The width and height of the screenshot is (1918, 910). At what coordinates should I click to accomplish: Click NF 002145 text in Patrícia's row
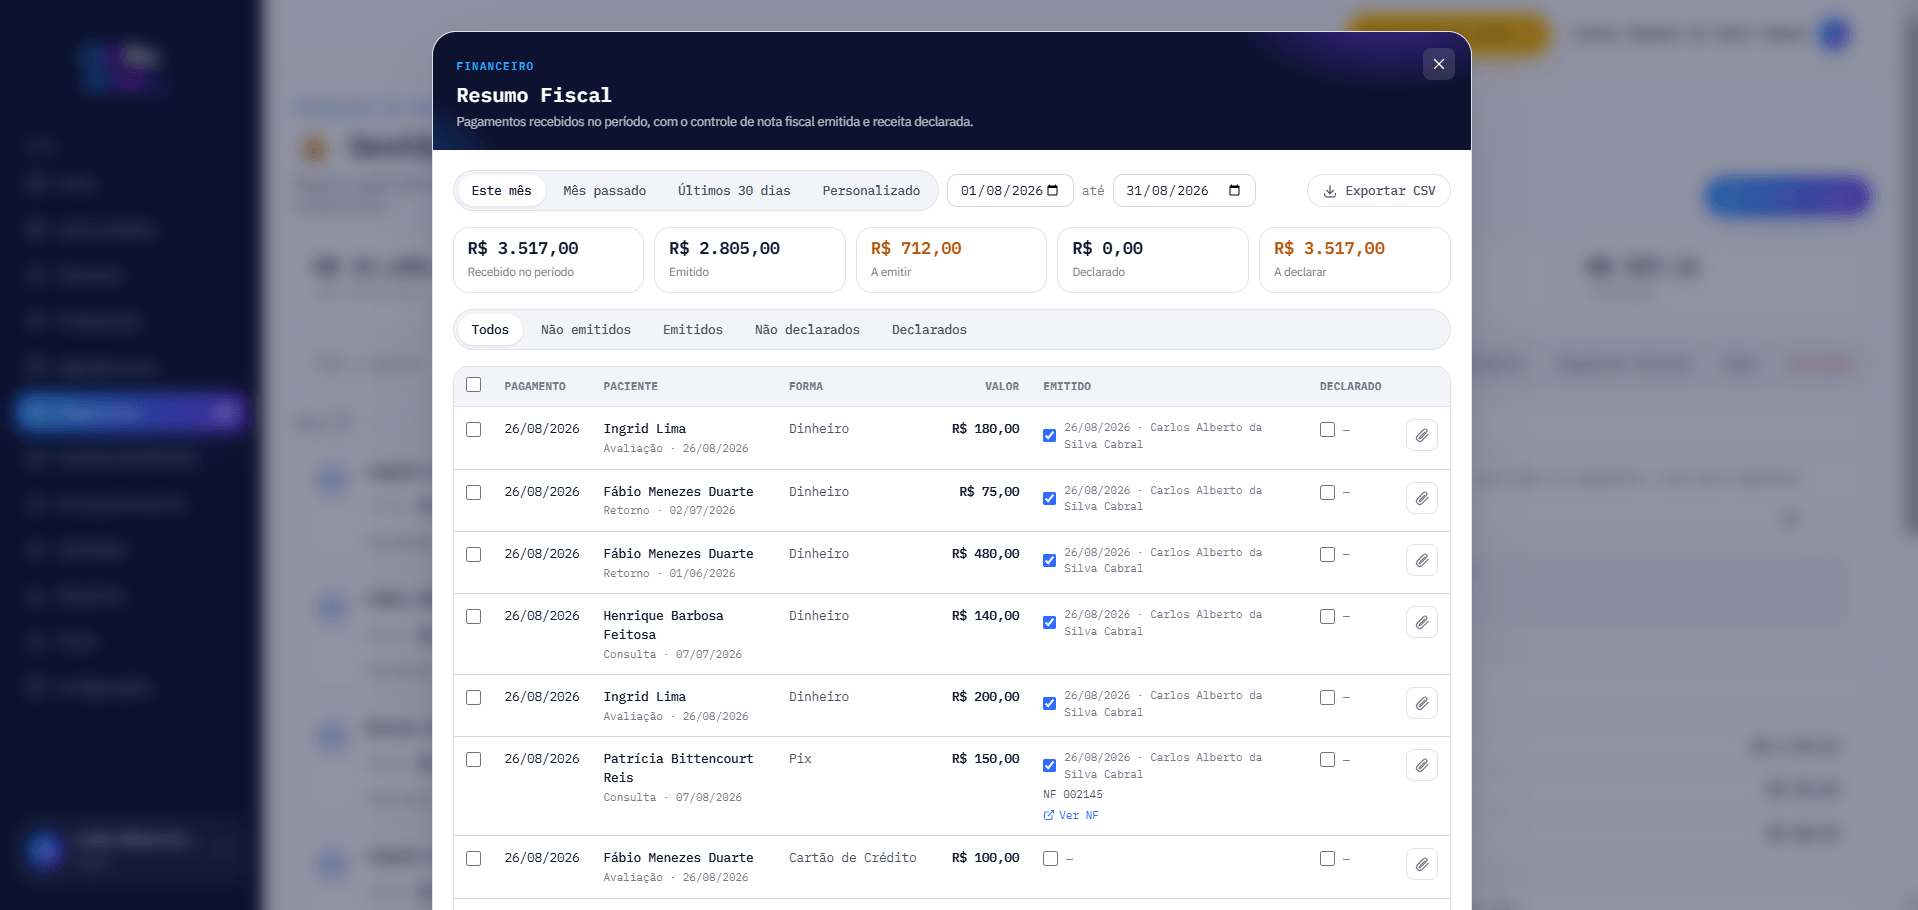(1073, 795)
